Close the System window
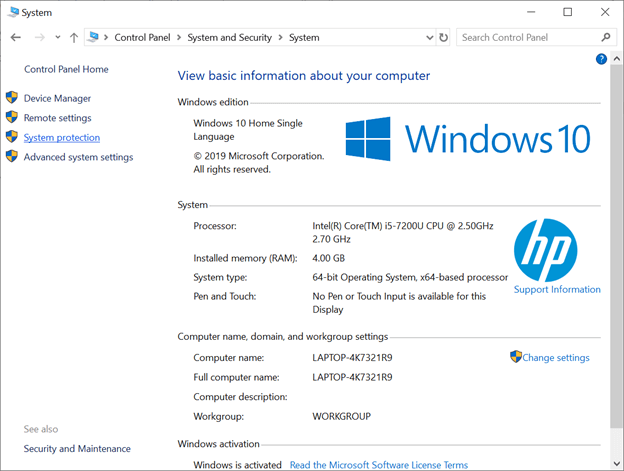The height and width of the screenshot is (471, 624). pos(605,12)
